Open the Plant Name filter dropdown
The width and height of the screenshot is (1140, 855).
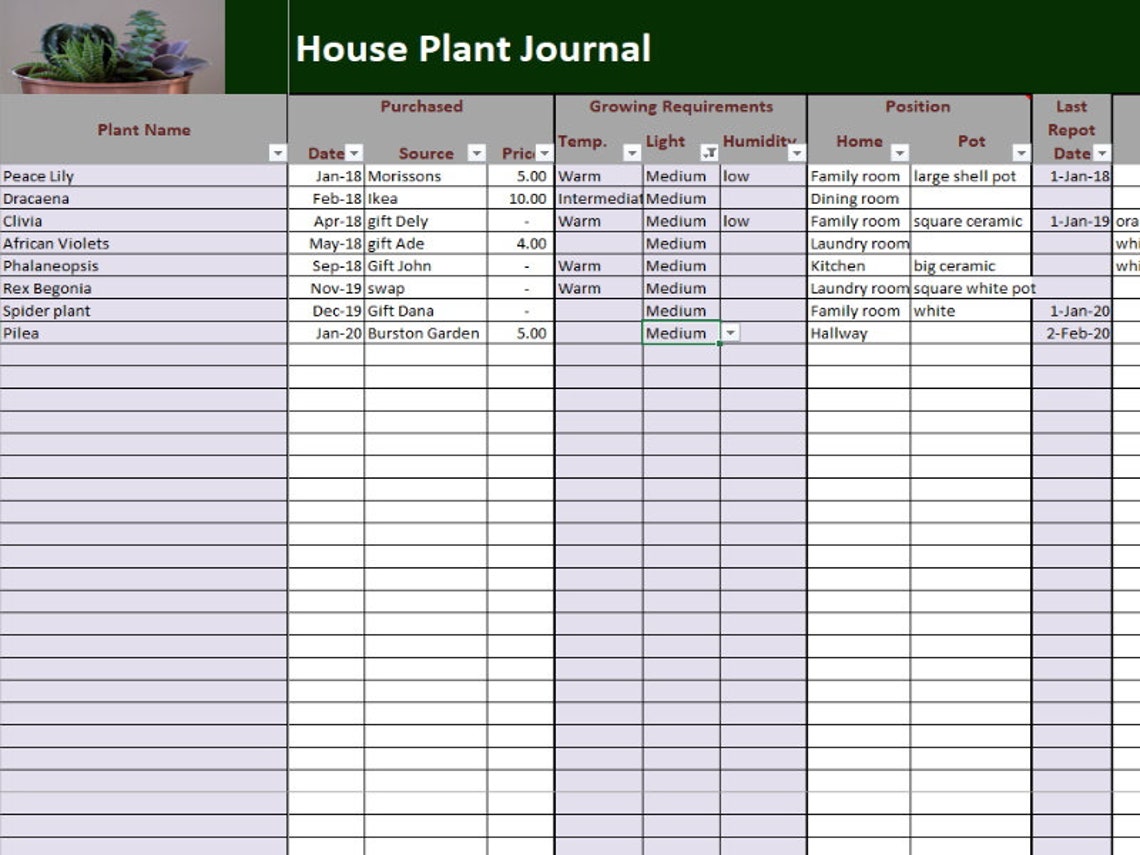tap(277, 151)
